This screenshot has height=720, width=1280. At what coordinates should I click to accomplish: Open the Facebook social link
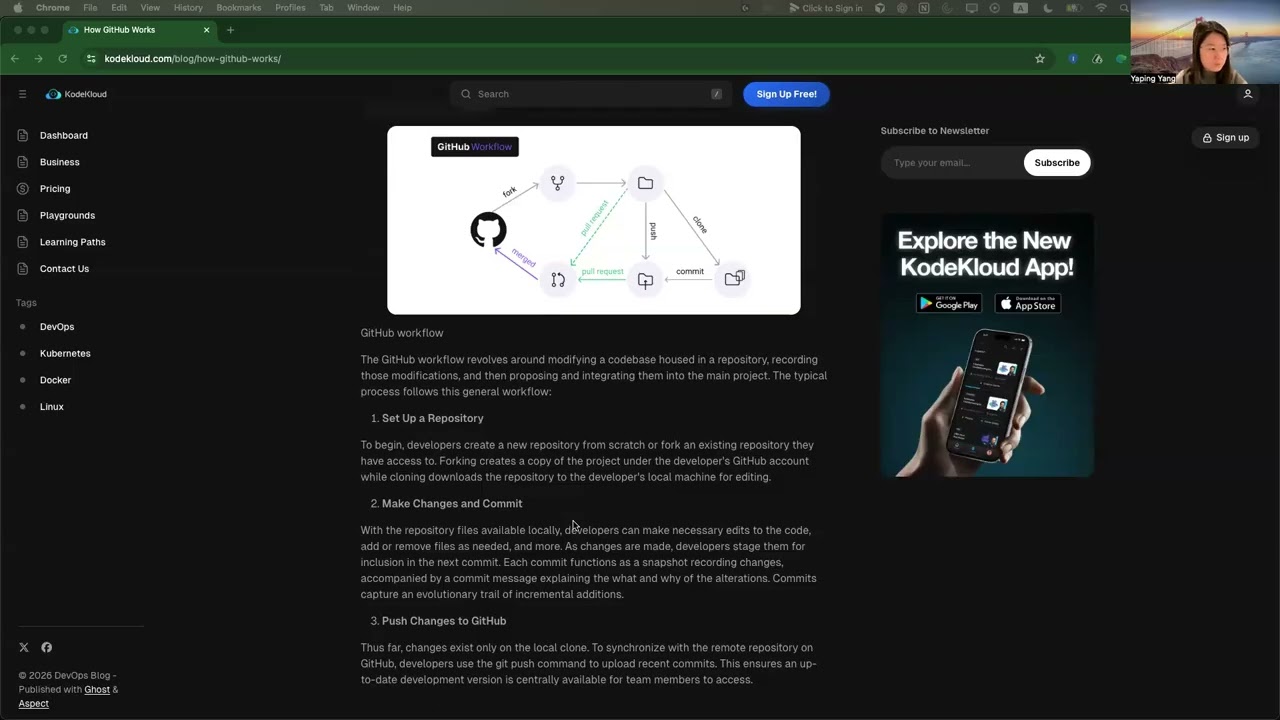click(46, 648)
